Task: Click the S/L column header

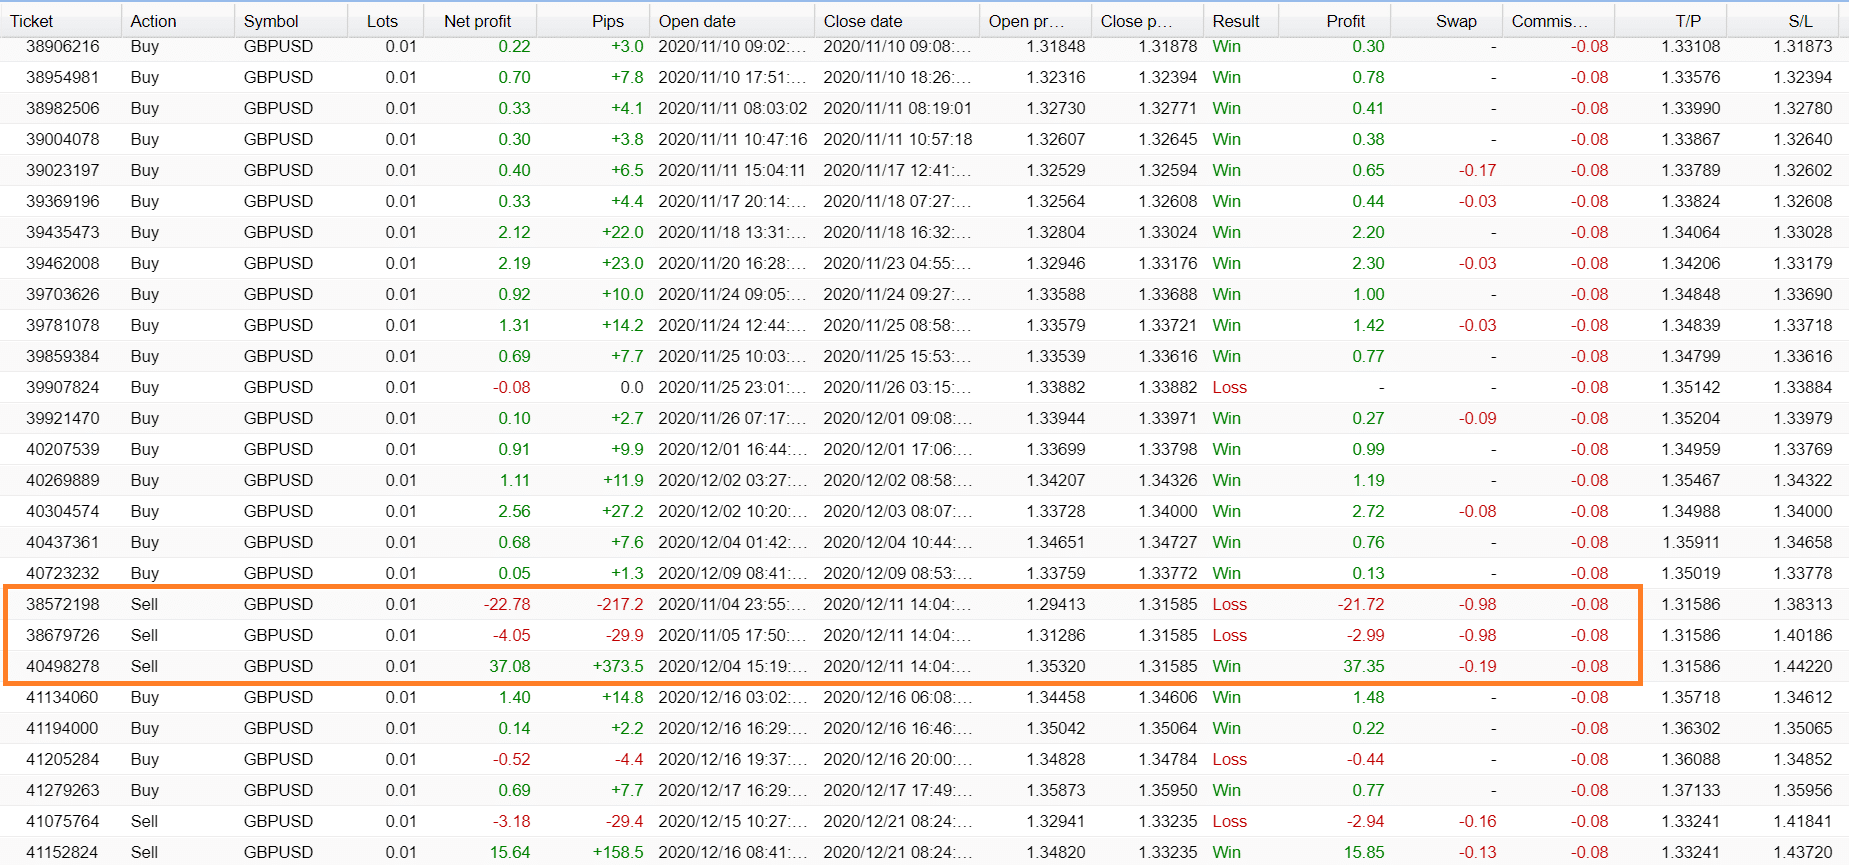Action: coord(1800,21)
